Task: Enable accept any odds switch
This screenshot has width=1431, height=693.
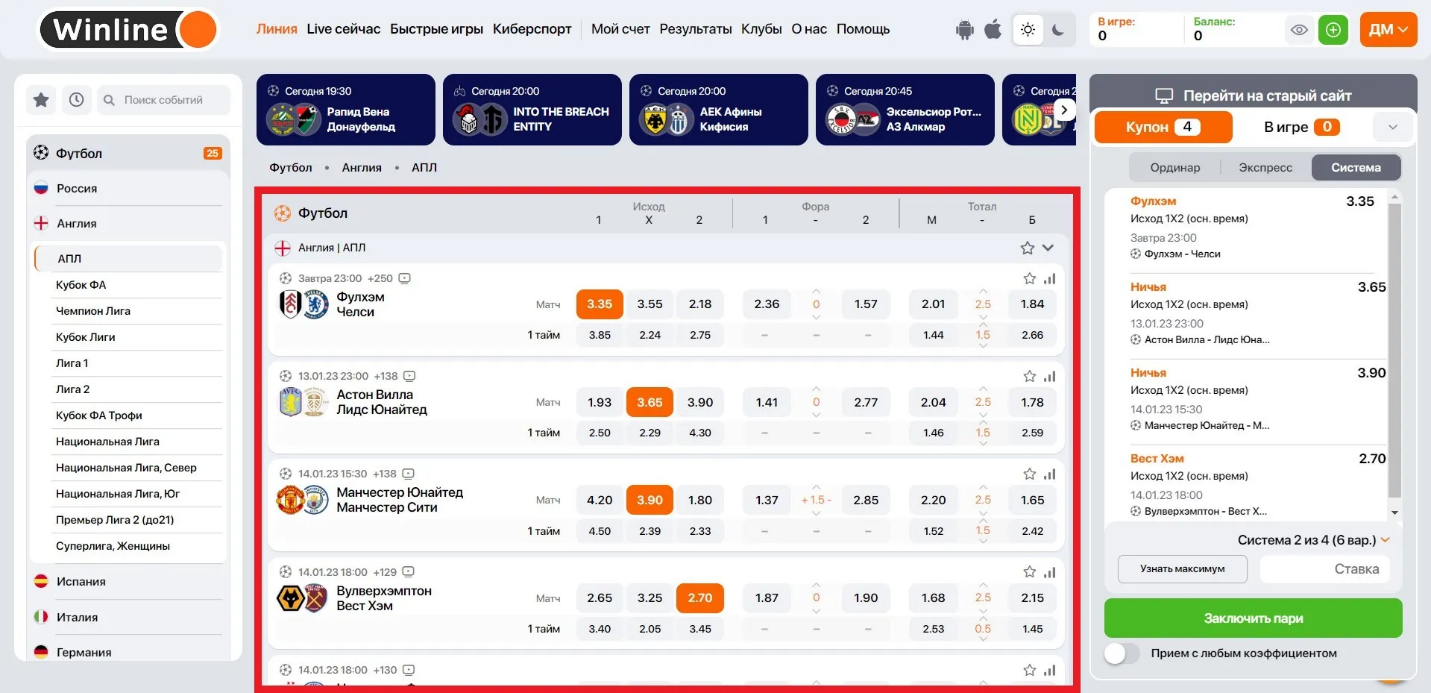Action: [1122, 653]
